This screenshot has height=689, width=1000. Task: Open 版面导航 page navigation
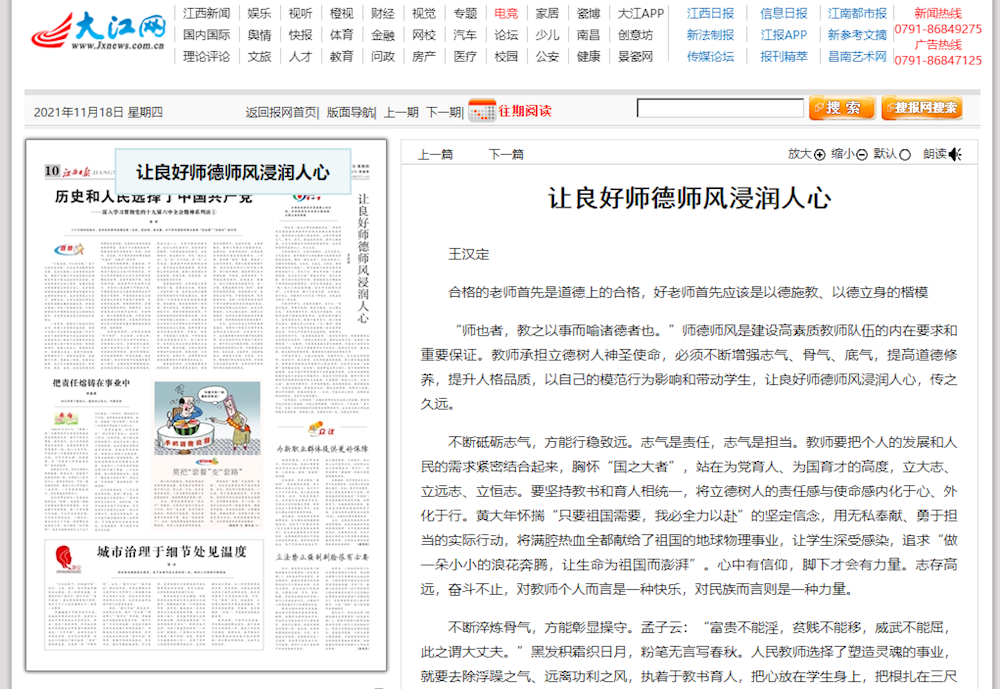351,112
